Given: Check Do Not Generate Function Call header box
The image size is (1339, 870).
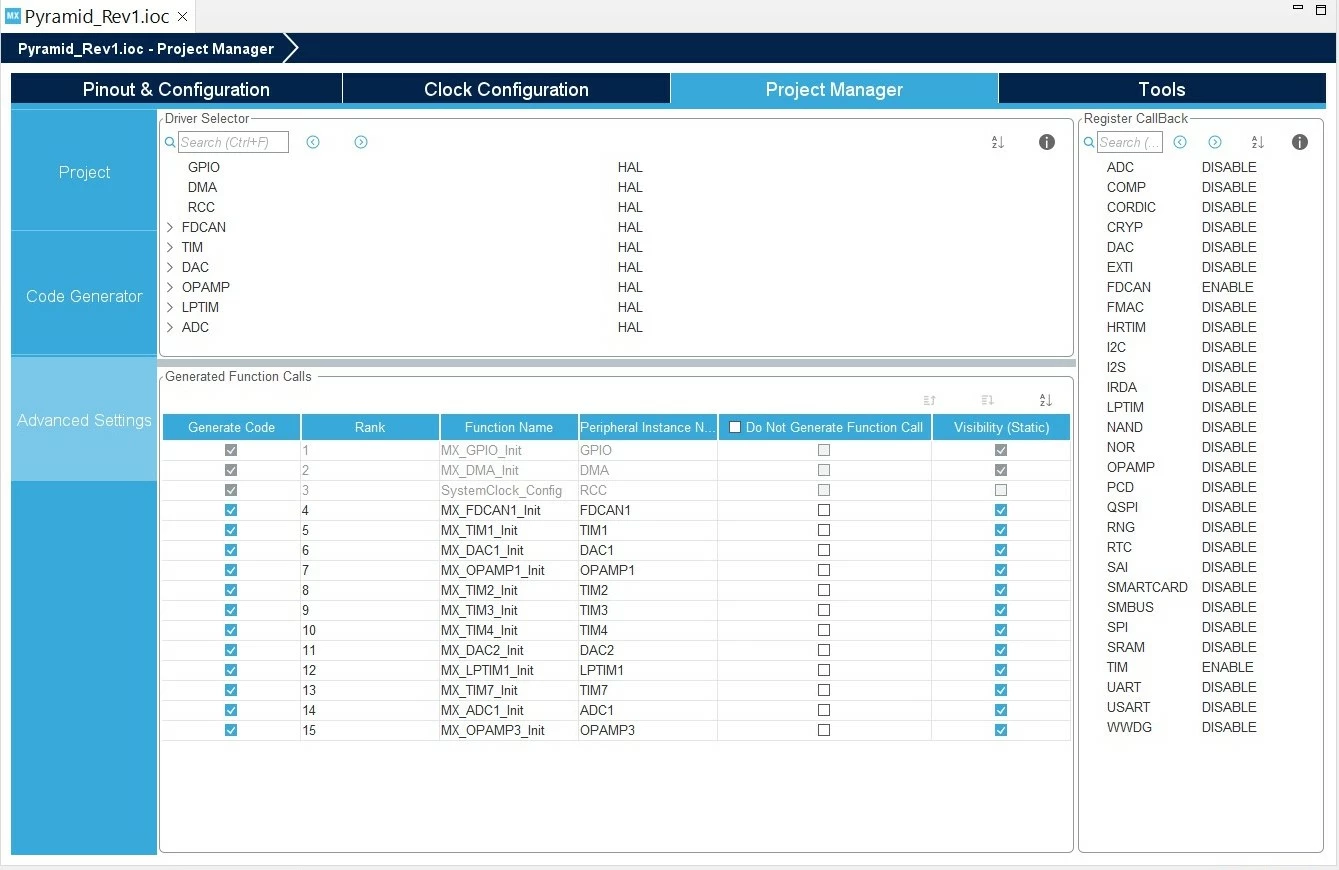Looking at the screenshot, I should [735, 427].
